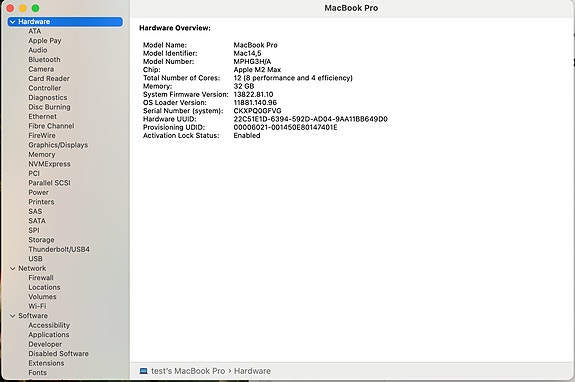Click Activation Lock Status "Enabled" value
The height and width of the screenshot is (382, 575).
click(247, 136)
